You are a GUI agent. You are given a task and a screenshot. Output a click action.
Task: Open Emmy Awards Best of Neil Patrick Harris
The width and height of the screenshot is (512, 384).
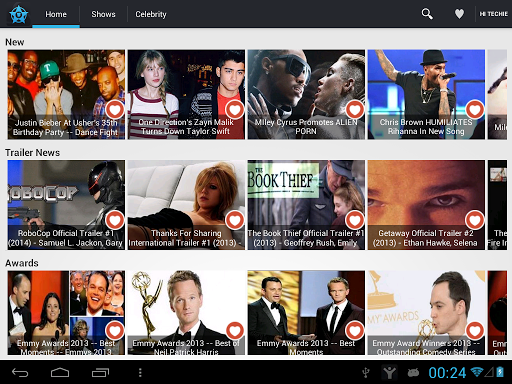[x=186, y=313]
